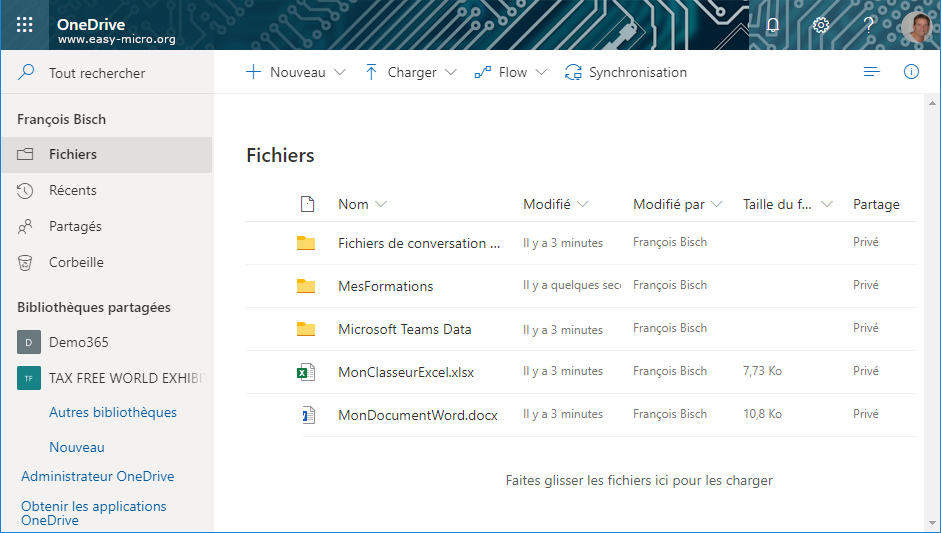
Task: Click 'Il y a quelques sec' modified time
Action: [x=572, y=286]
